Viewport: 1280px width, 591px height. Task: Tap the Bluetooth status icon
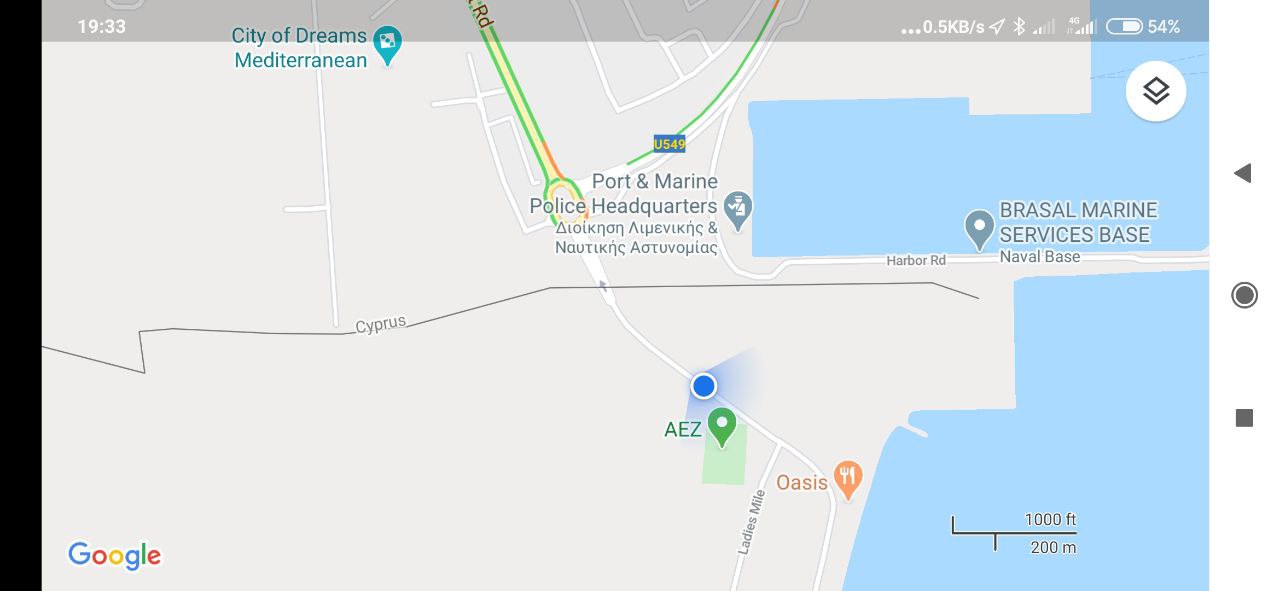point(1019,26)
